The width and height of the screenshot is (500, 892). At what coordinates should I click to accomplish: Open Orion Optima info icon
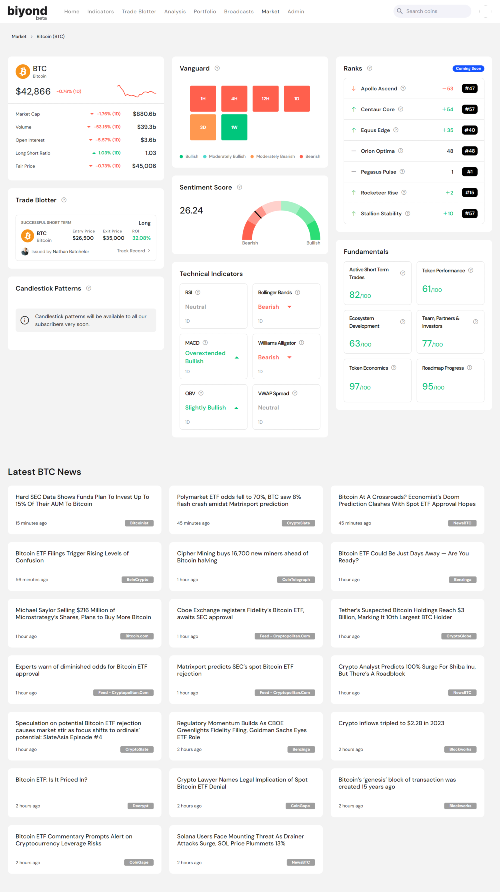click(x=400, y=151)
